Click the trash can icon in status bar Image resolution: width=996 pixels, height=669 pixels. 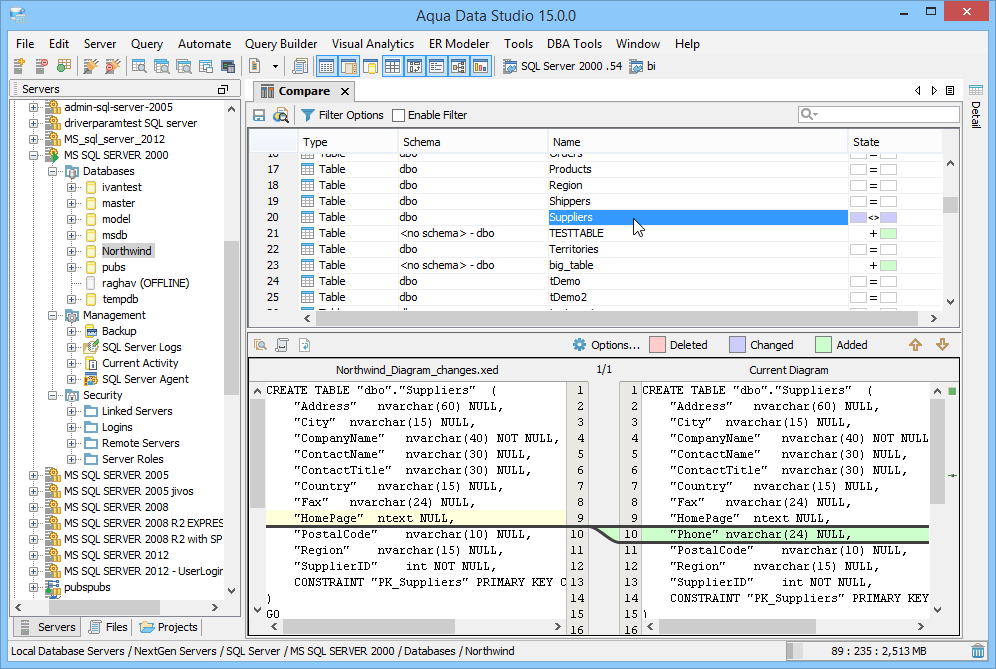pos(978,651)
